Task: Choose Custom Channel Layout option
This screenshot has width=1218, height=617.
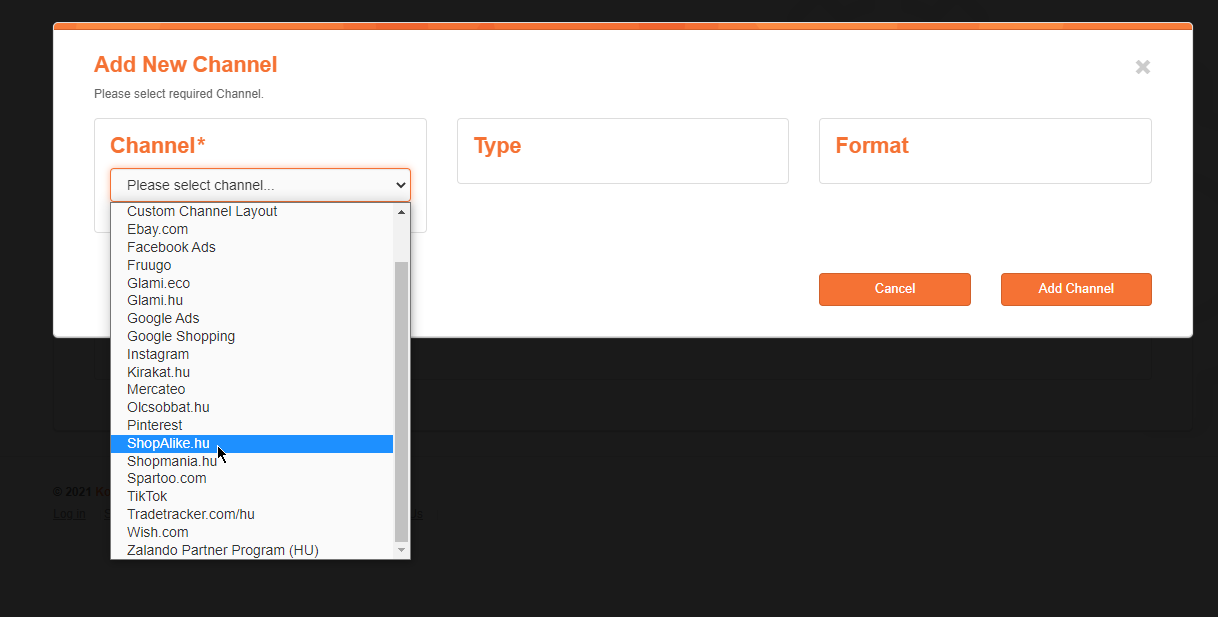Action: [x=252, y=211]
